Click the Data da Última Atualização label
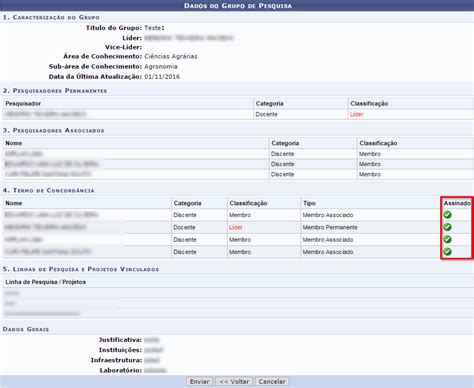 (x=95, y=77)
